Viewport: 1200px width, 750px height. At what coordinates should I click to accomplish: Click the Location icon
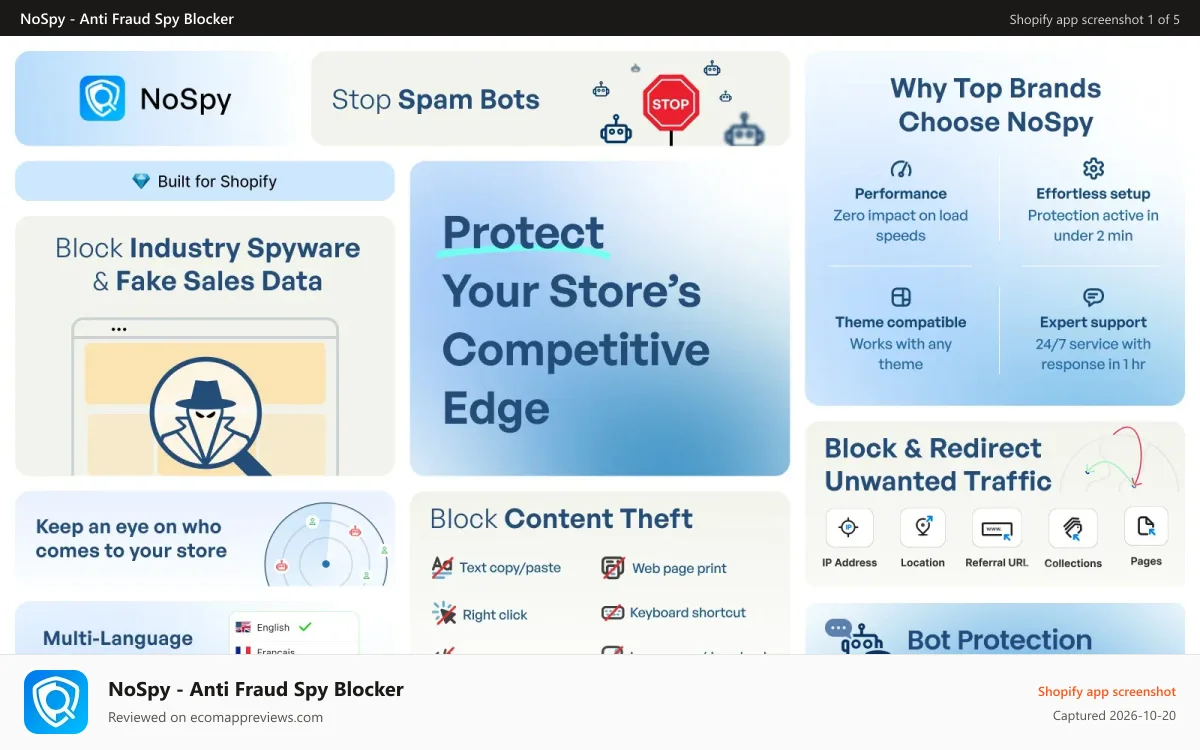[922, 527]
